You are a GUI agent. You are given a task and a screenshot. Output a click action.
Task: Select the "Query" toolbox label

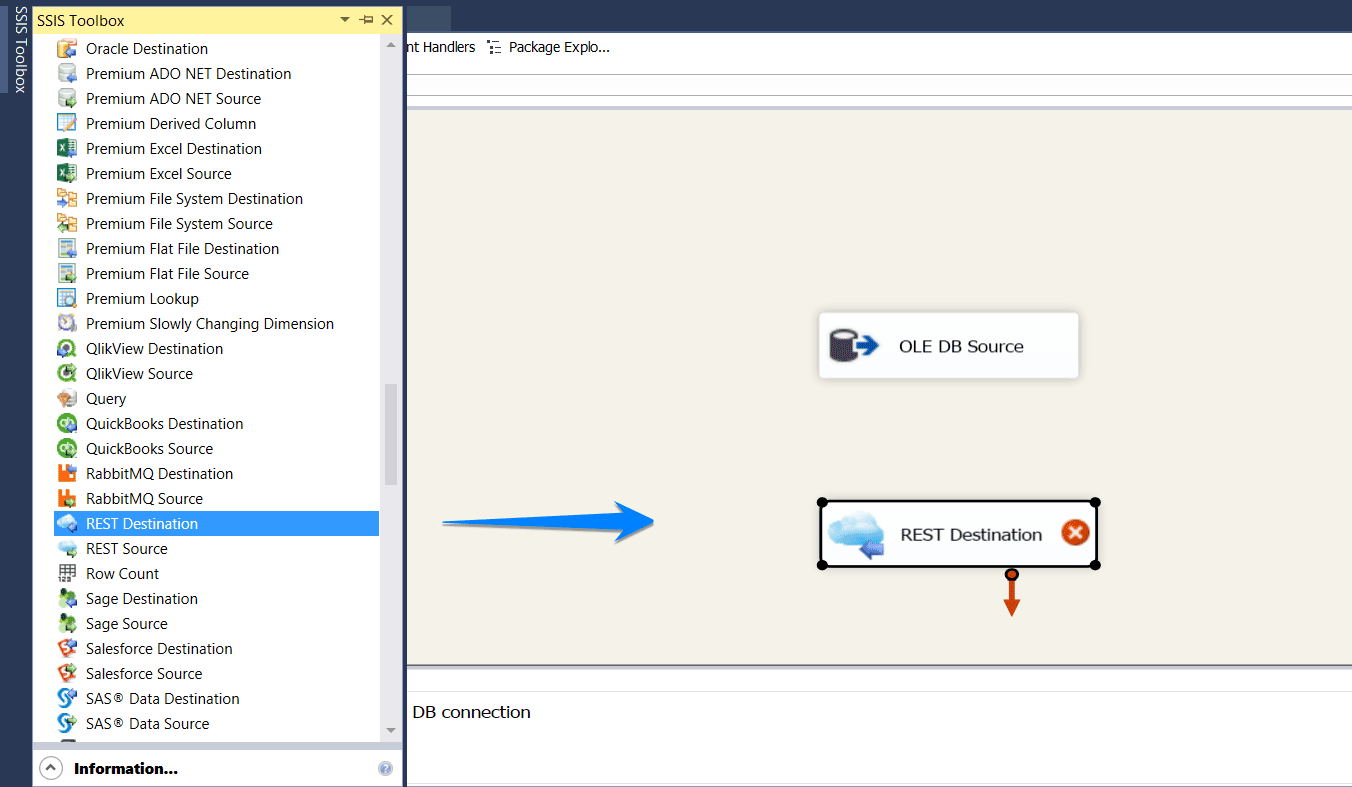(x=106, y=398)
